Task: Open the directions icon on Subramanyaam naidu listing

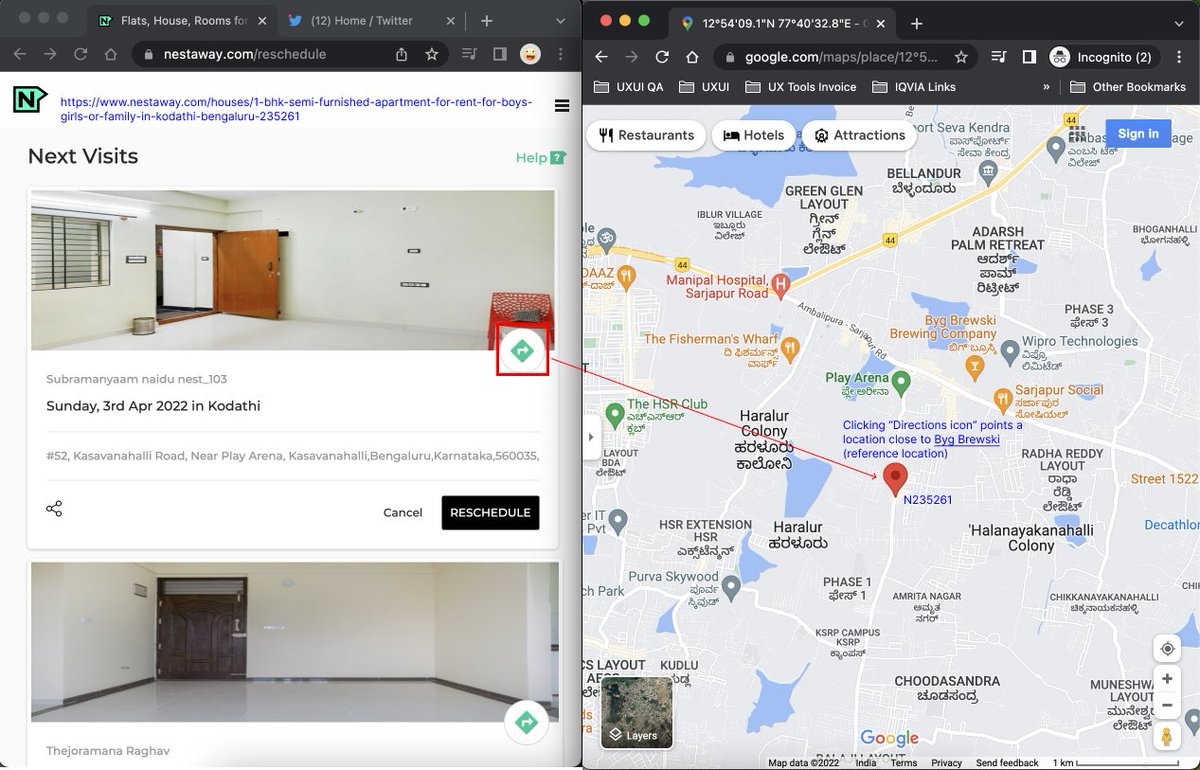Action: pos(521,351)
